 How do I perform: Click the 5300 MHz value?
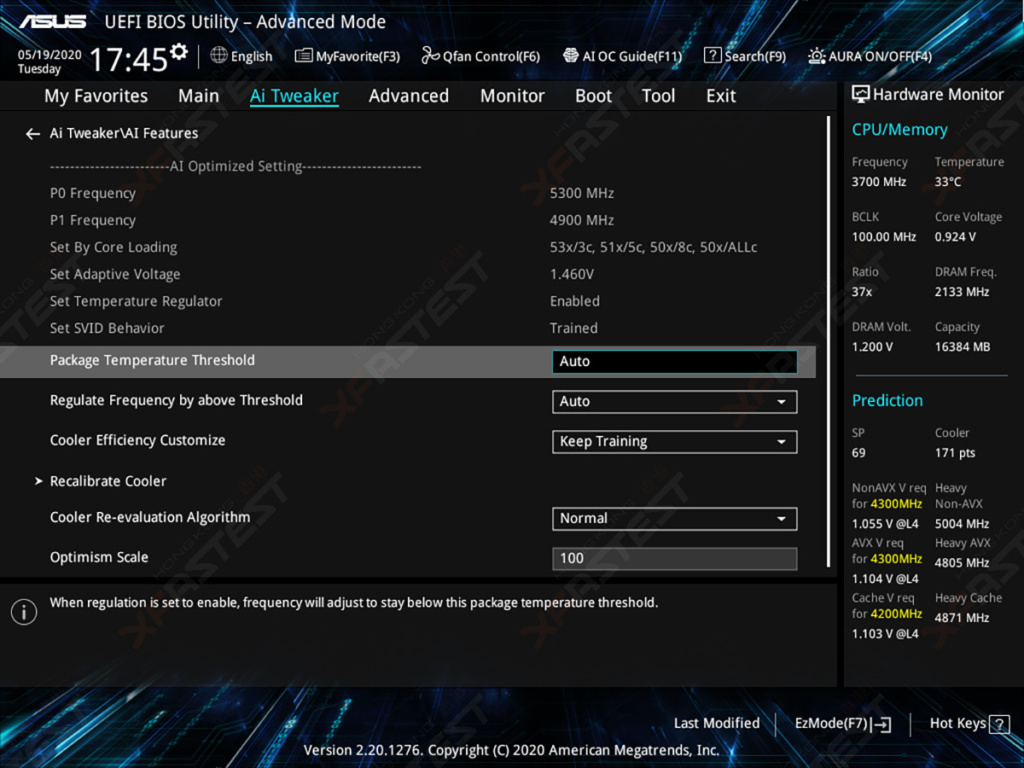(x=582, y=193)
